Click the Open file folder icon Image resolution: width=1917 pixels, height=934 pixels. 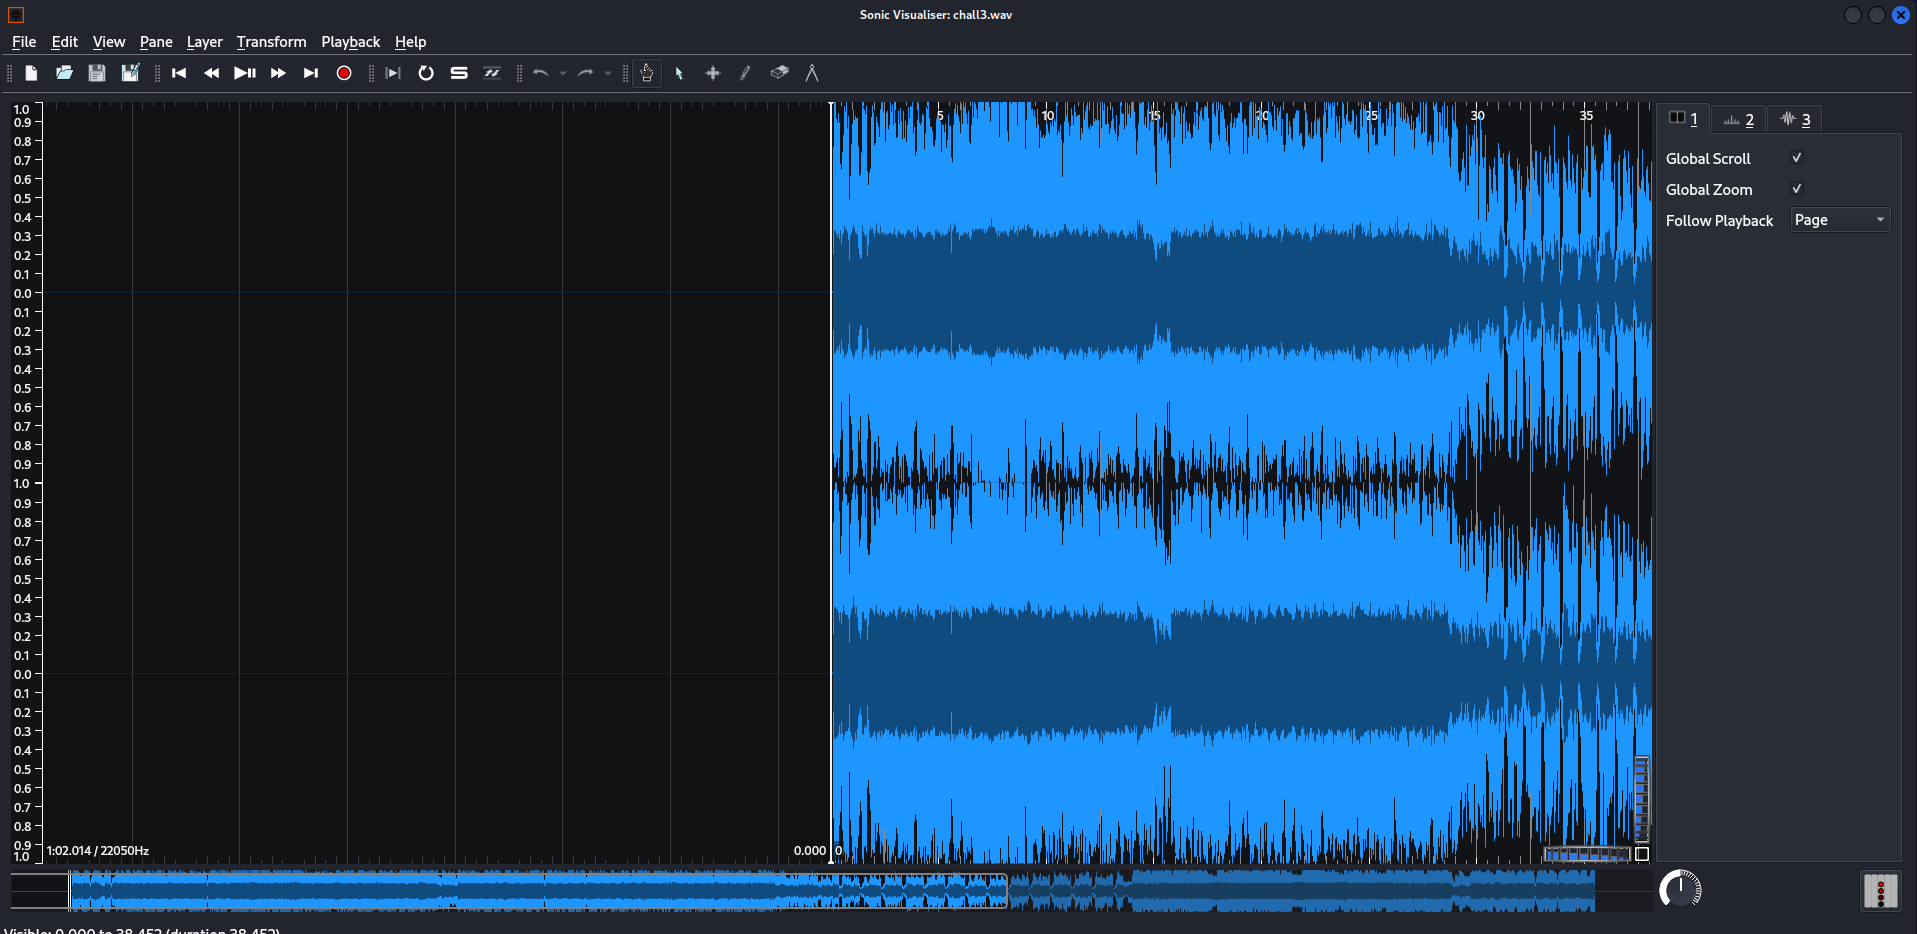coord(64,73)
